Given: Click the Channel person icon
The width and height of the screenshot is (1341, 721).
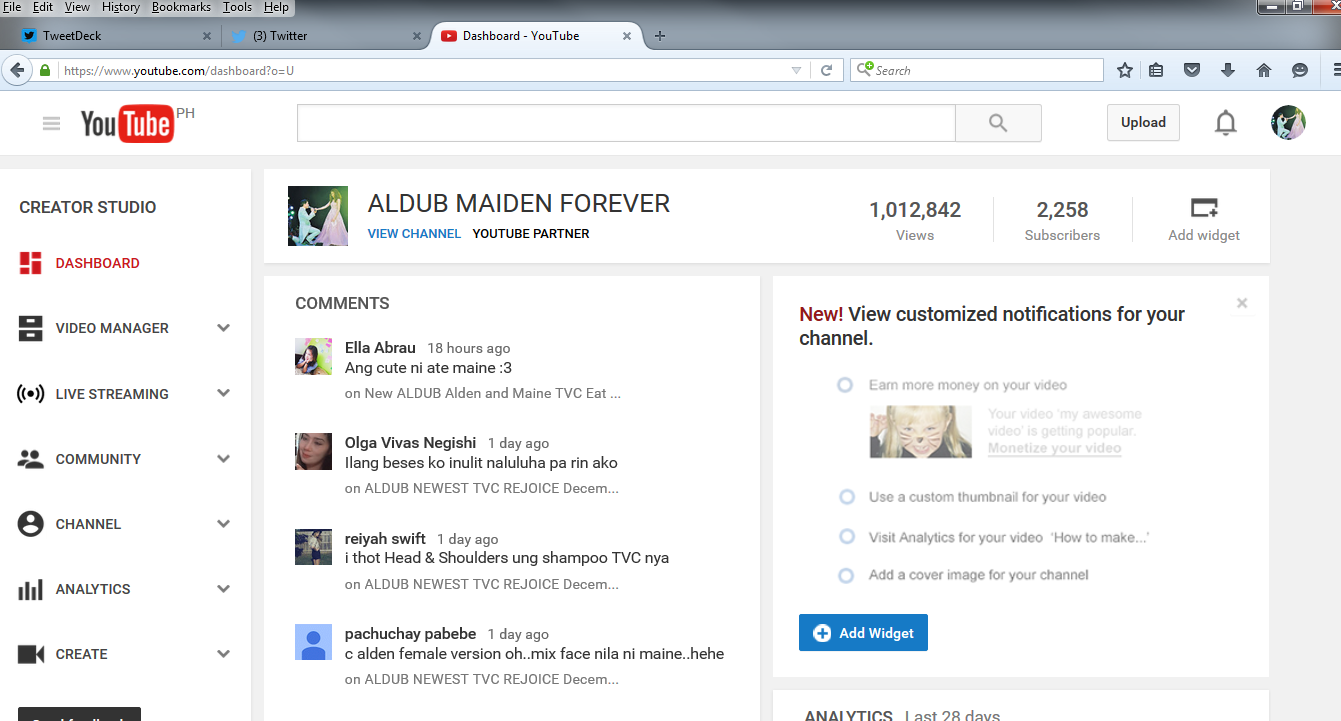Looking at the screenshot, I should tap(31, 524).
